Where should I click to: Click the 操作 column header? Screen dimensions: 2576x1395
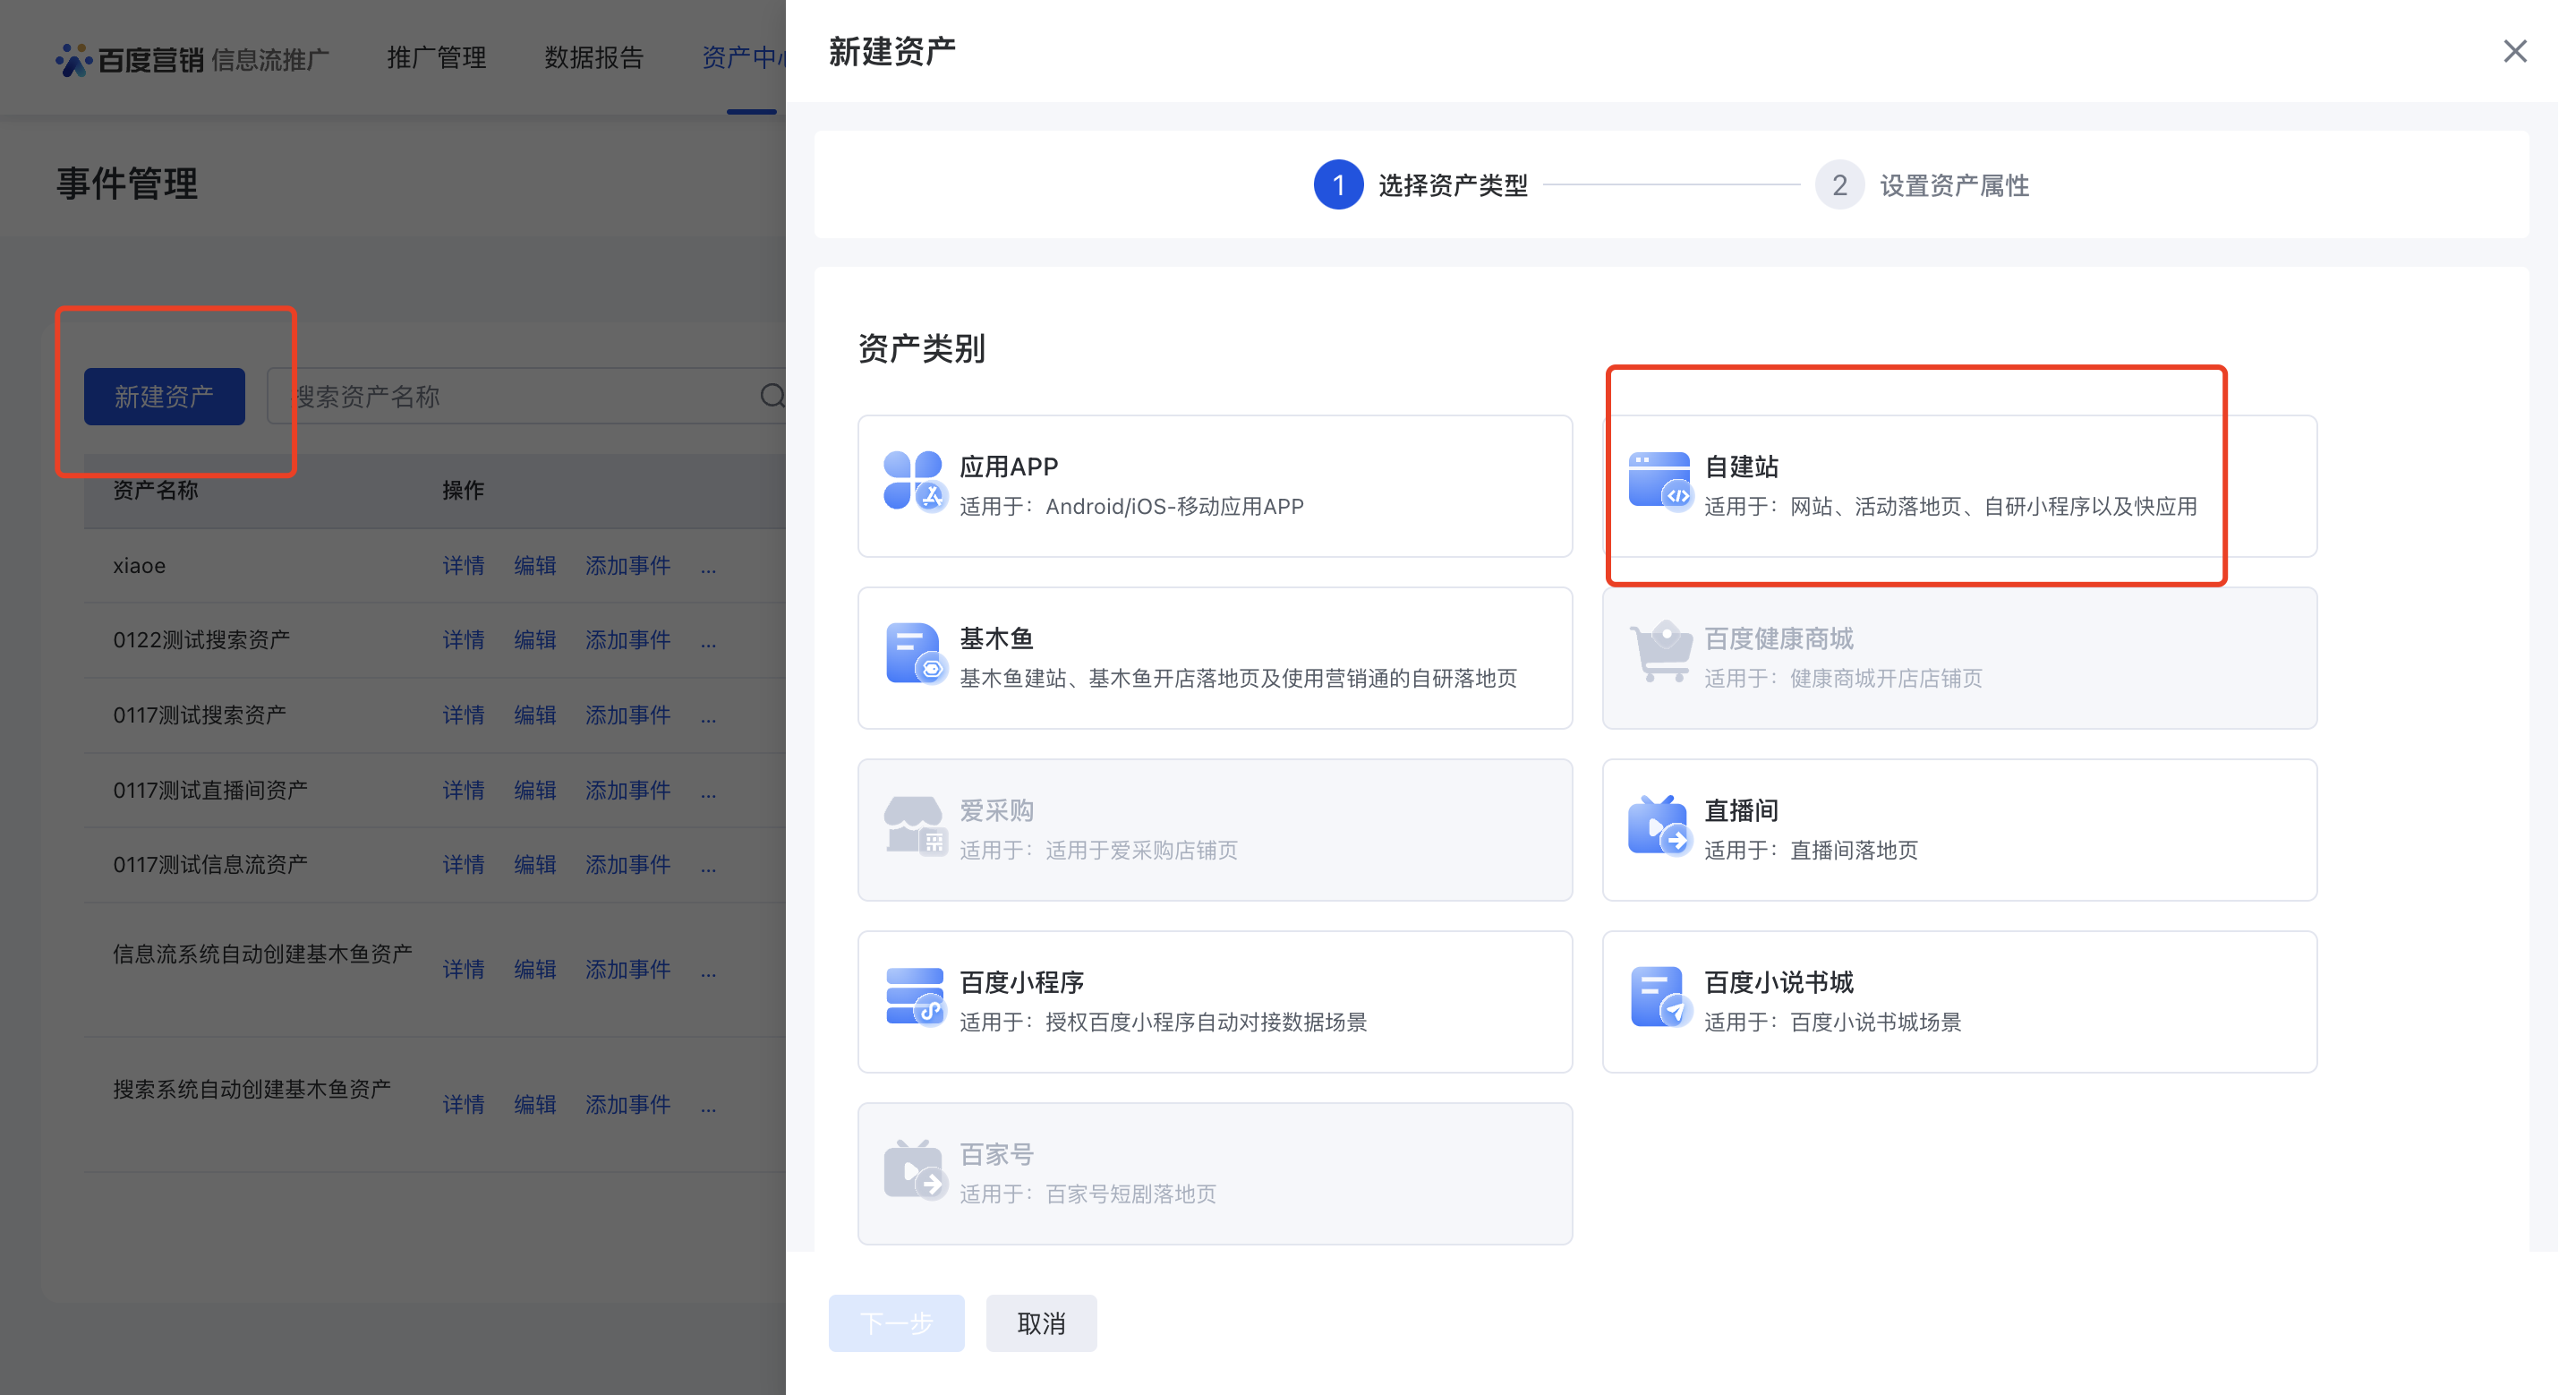[x=463, y=490]
